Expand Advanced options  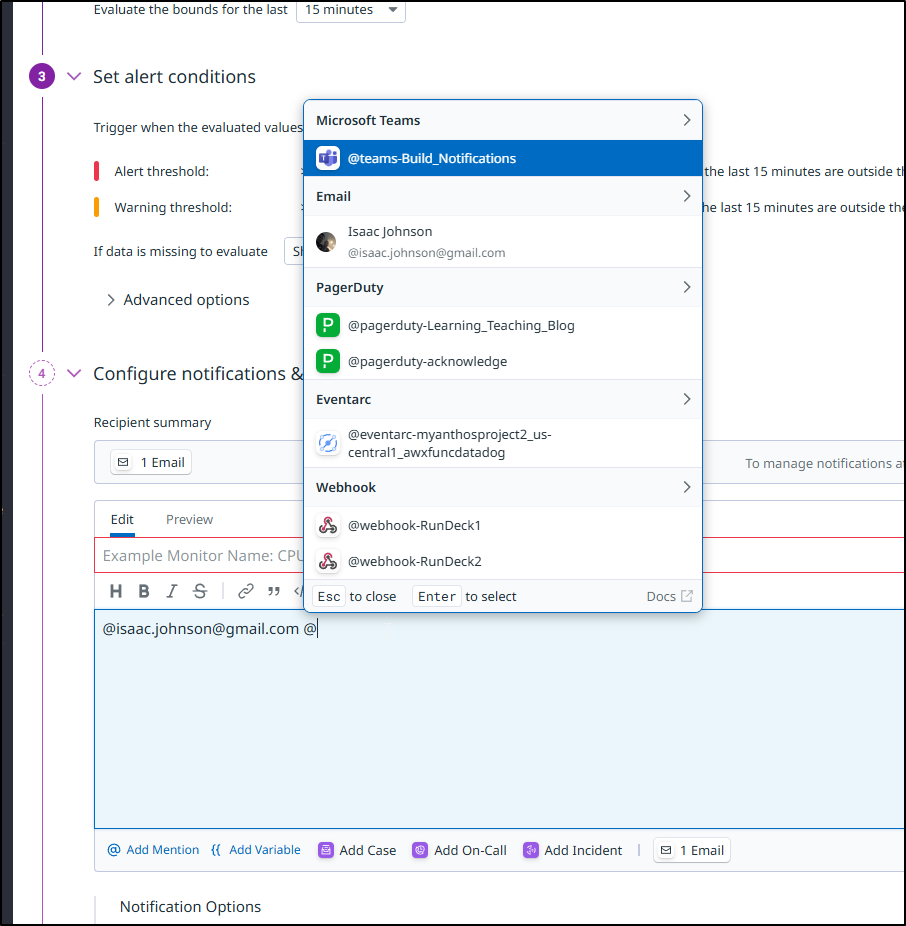178,300
